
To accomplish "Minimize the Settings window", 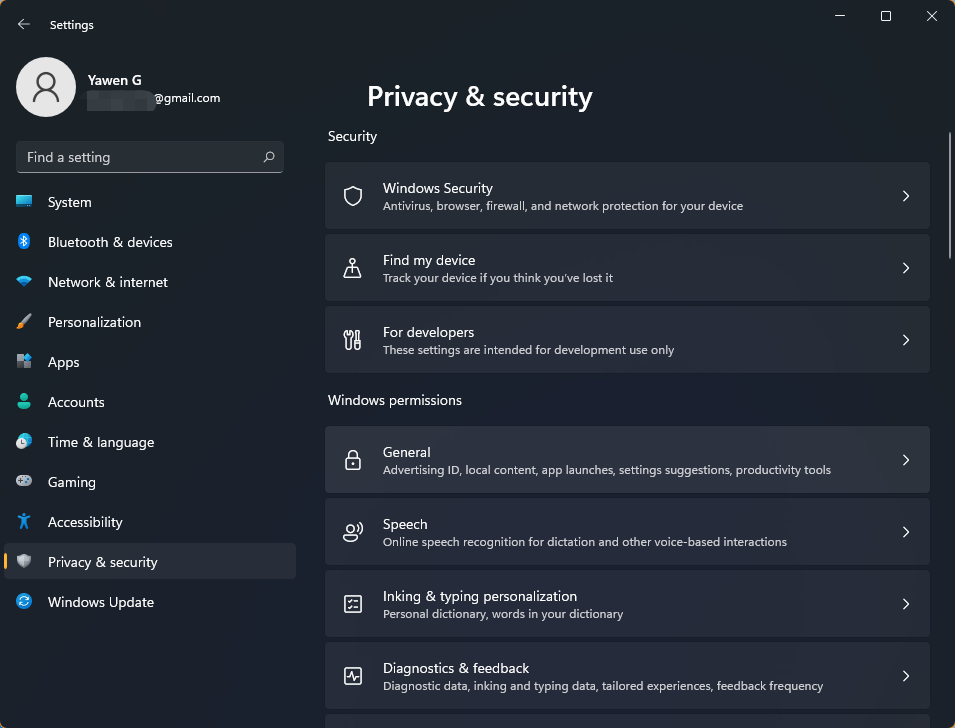I will [840, 16].
